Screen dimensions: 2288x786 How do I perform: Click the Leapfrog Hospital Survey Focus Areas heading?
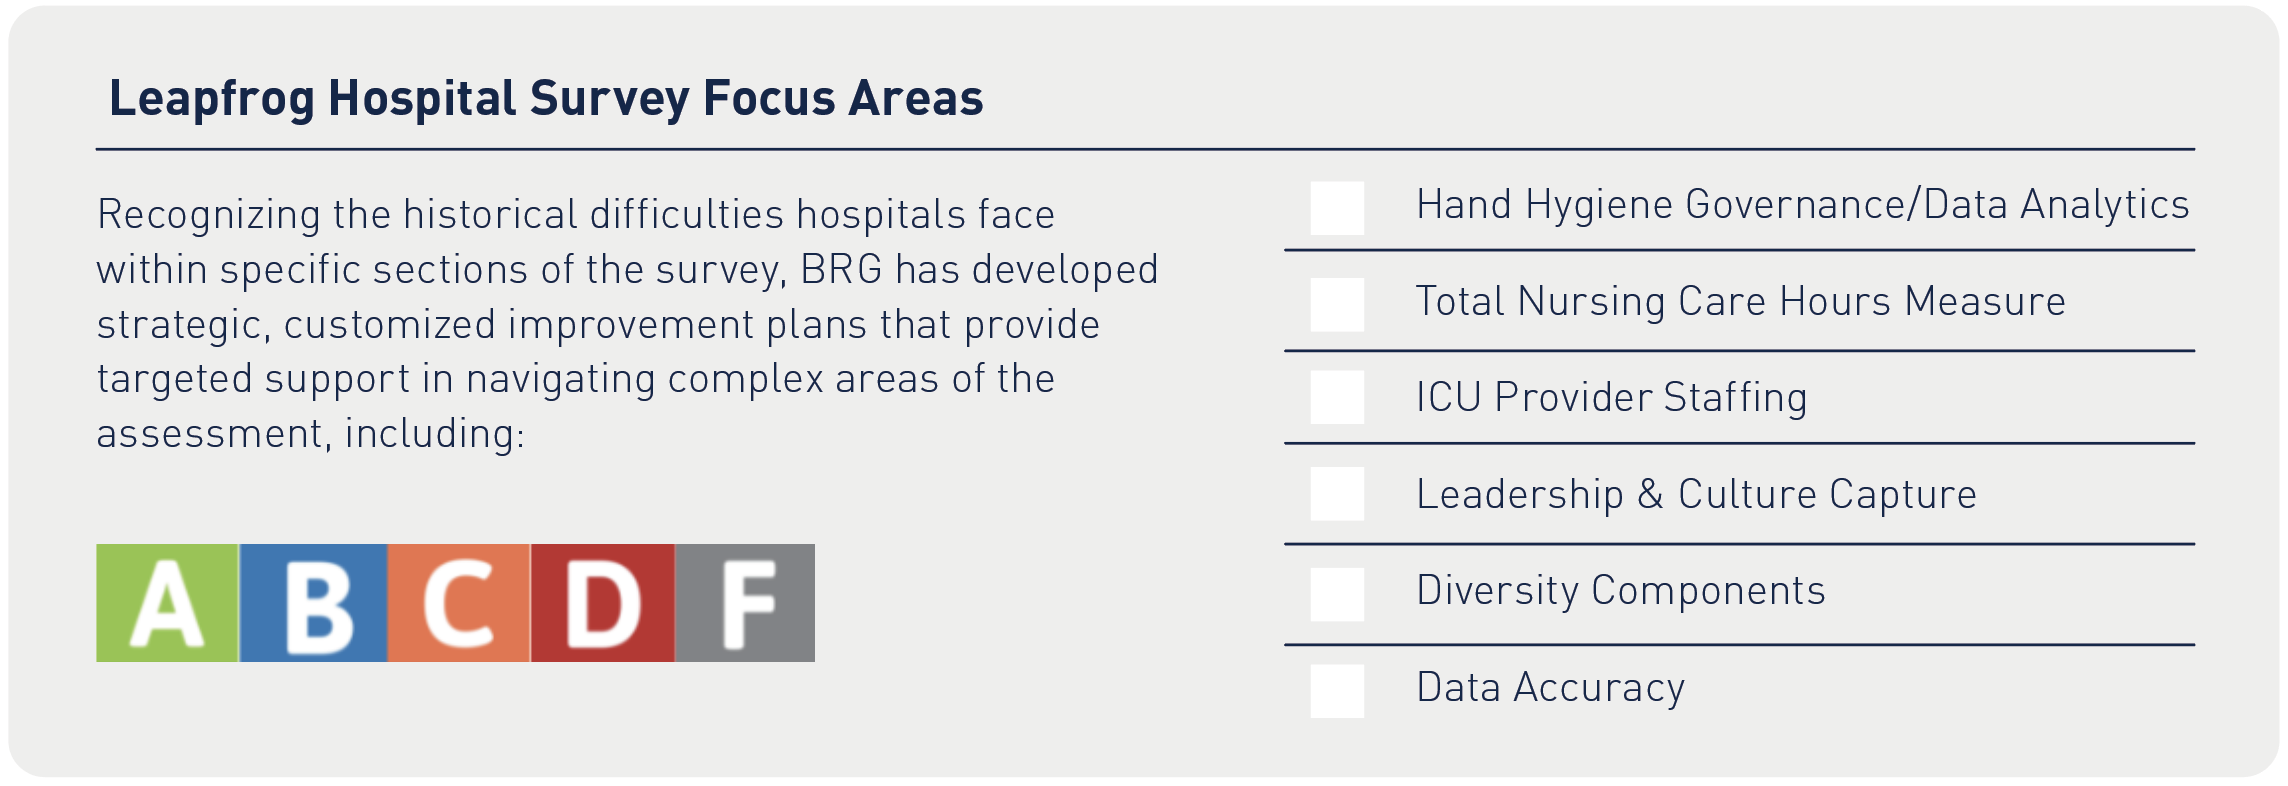tap(546, 99)
